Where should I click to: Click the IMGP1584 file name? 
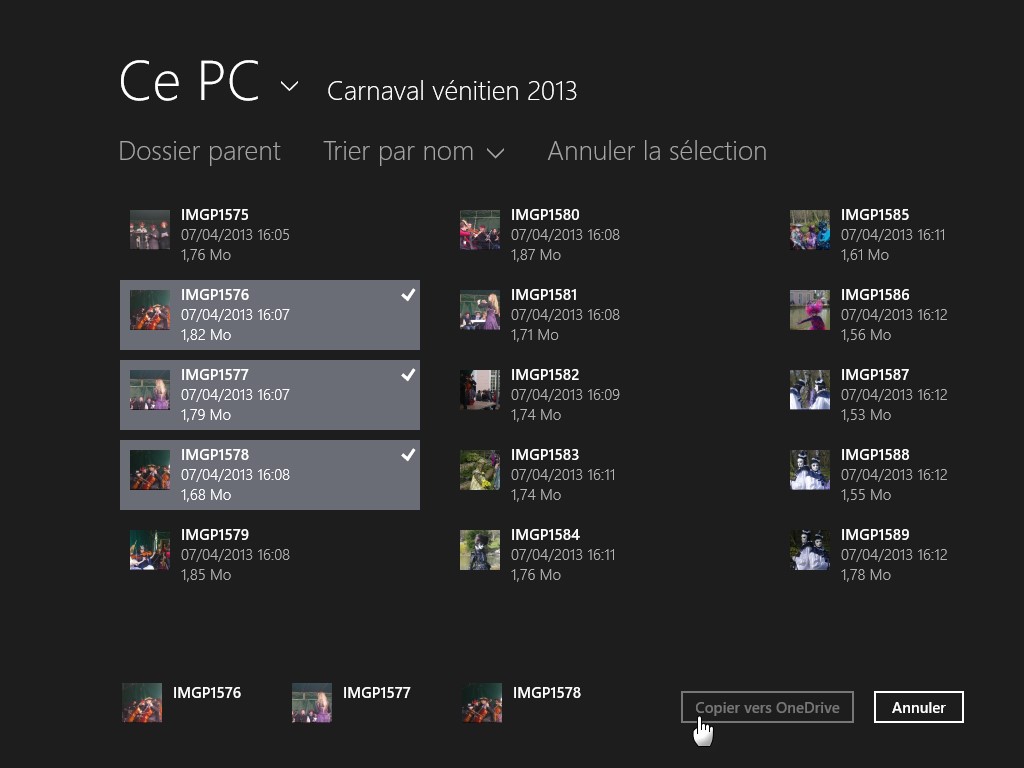point(545,535)
